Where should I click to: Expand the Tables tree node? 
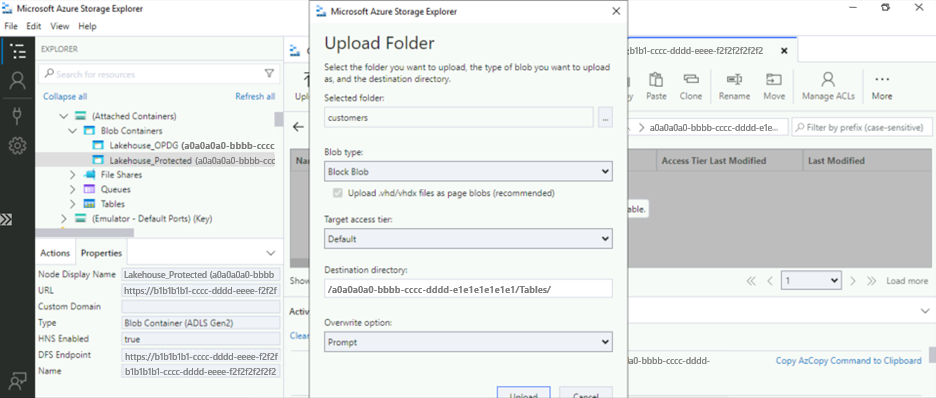pyautogui.click(x=73, y=204)
